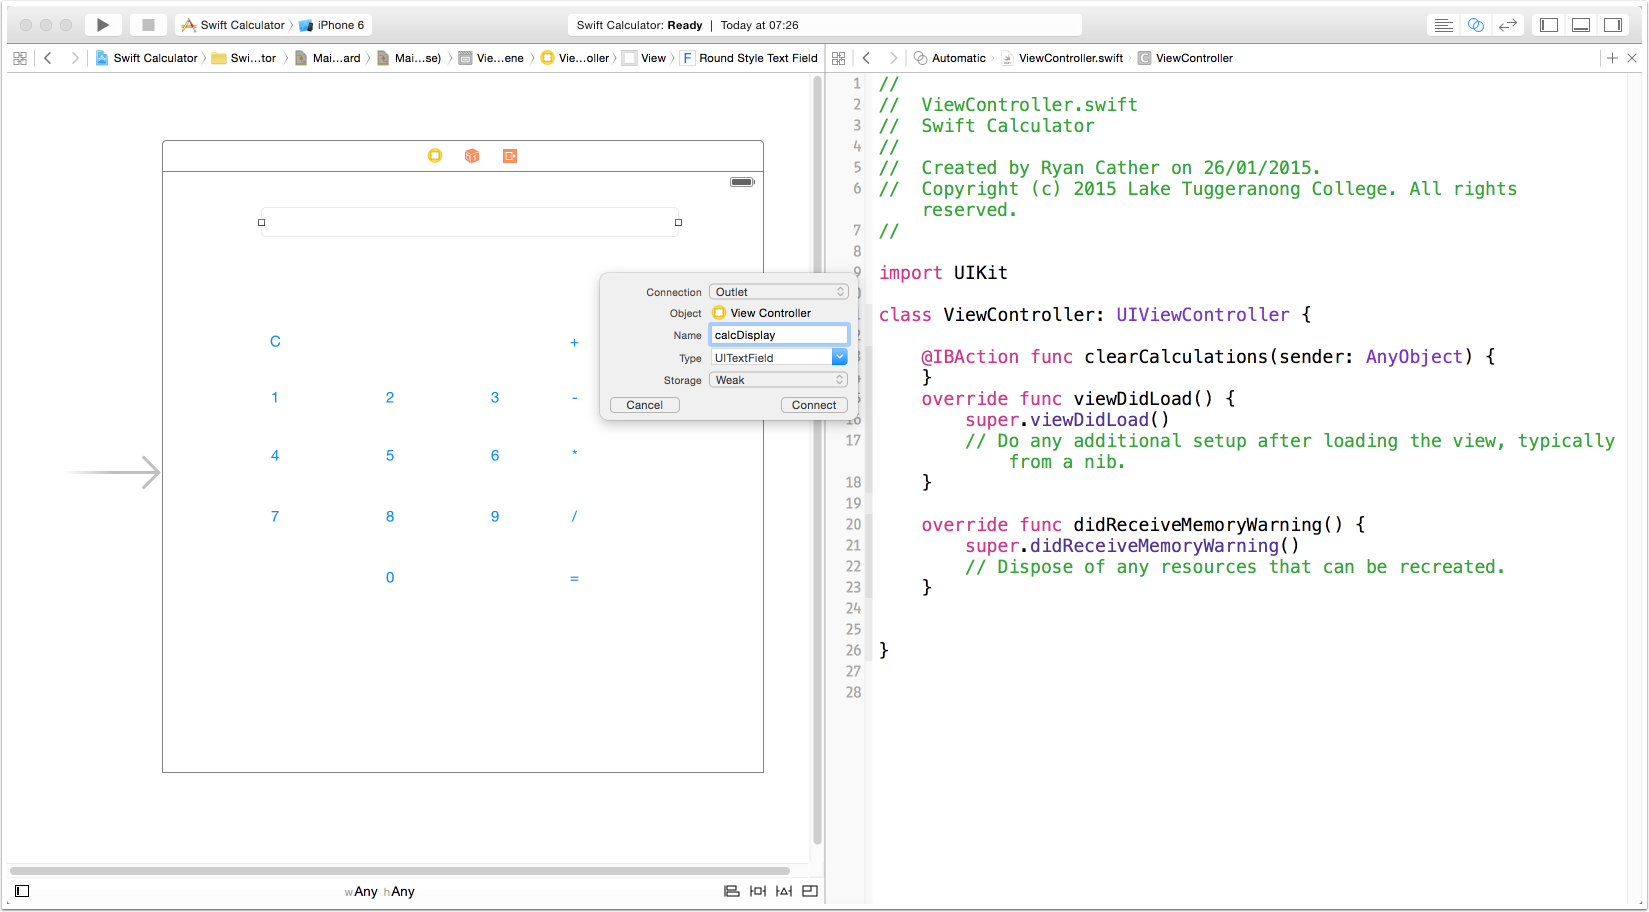Select the C clear button
The height and width of the screenshot is (912, 1649).
275,342
